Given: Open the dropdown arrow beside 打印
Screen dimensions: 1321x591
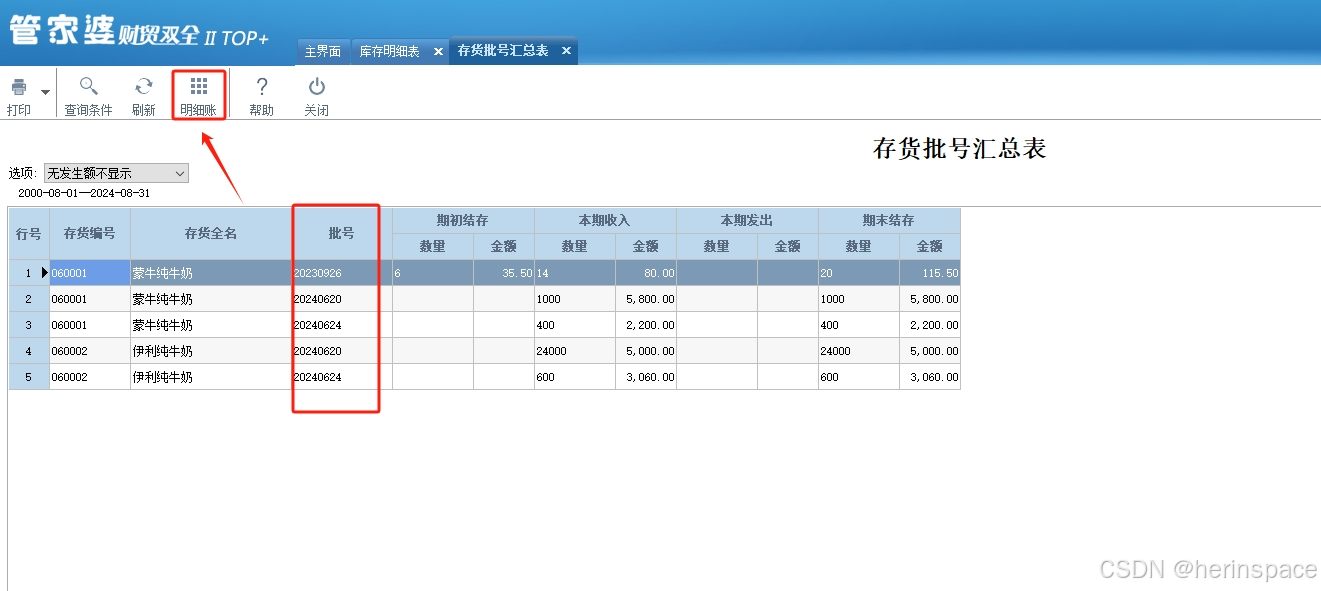Looking at the screenshot, I should click(x=45, y=92).
